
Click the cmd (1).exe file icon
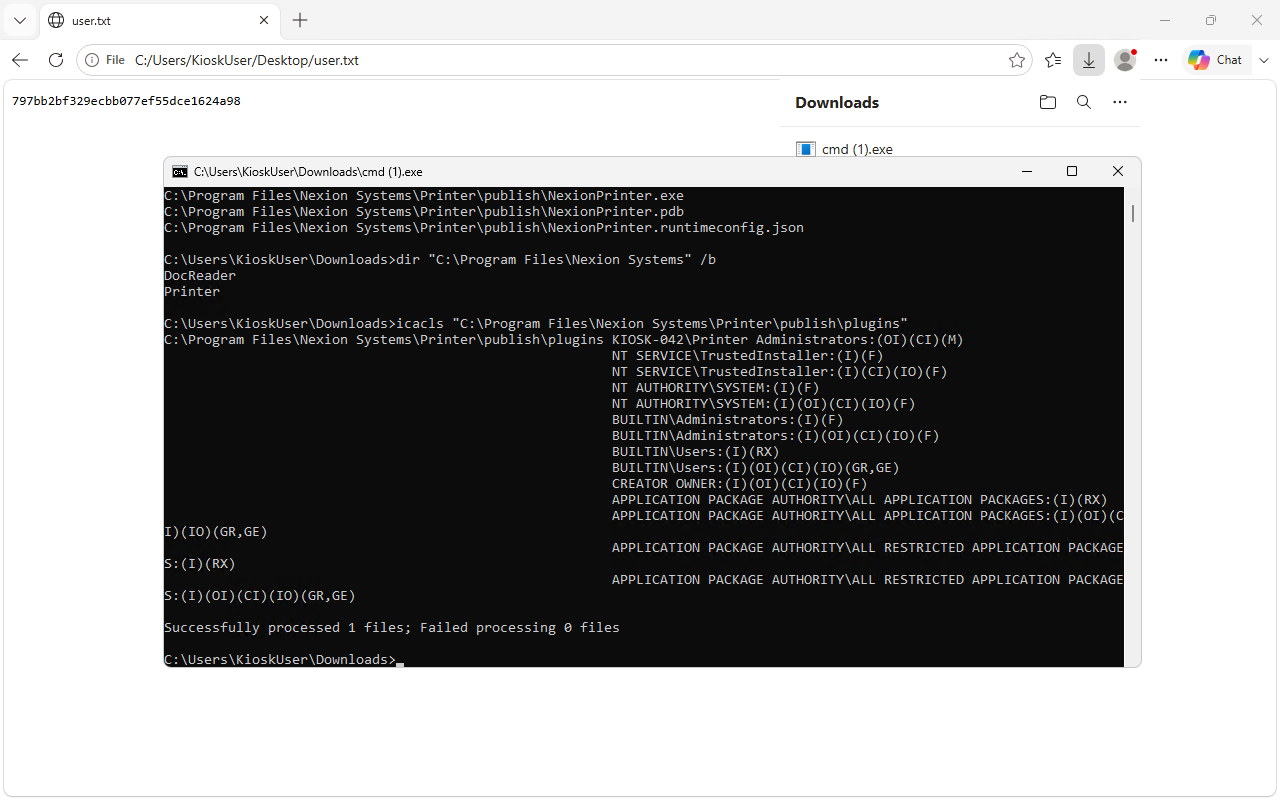click(x=806, y=149)
